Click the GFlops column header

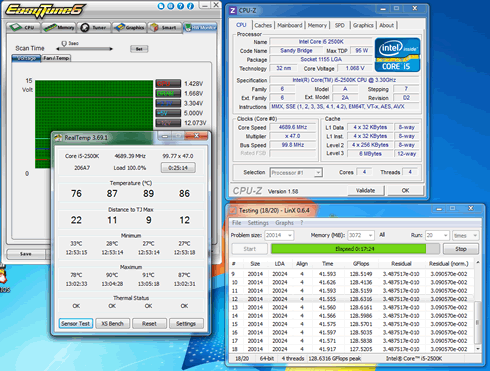[361, 264]
